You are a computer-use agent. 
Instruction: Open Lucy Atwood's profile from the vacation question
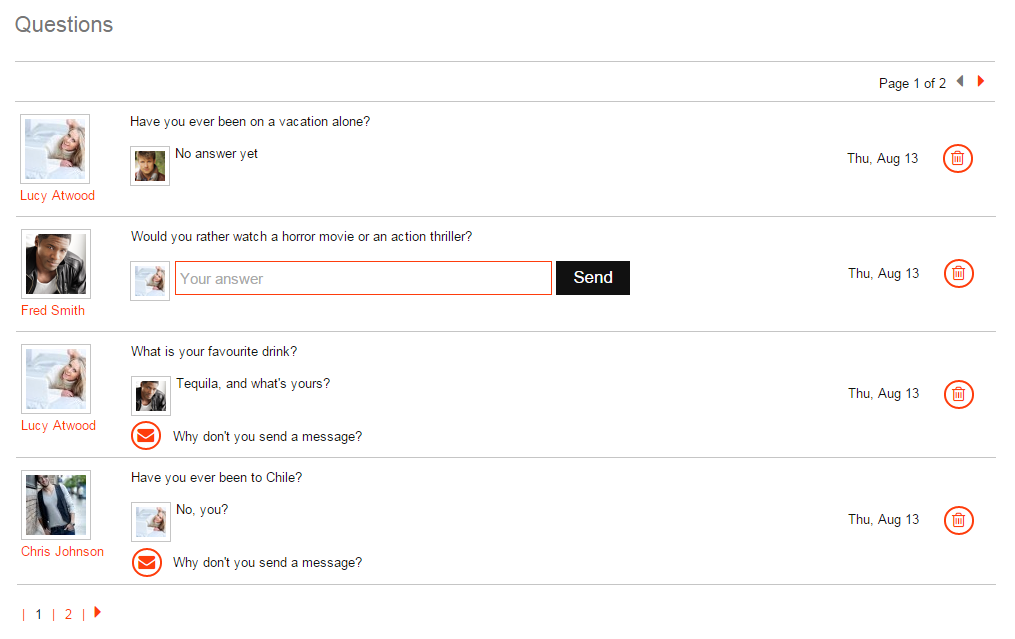[x=58, y=196]
